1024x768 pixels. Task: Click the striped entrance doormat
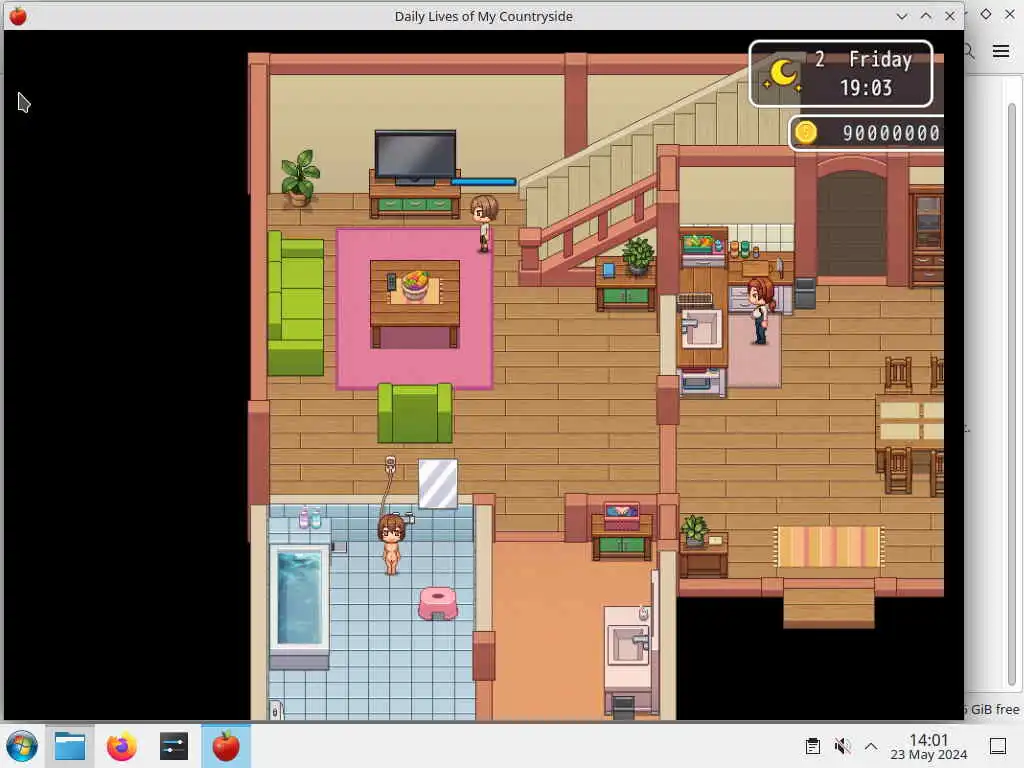(x=829, y=547)
